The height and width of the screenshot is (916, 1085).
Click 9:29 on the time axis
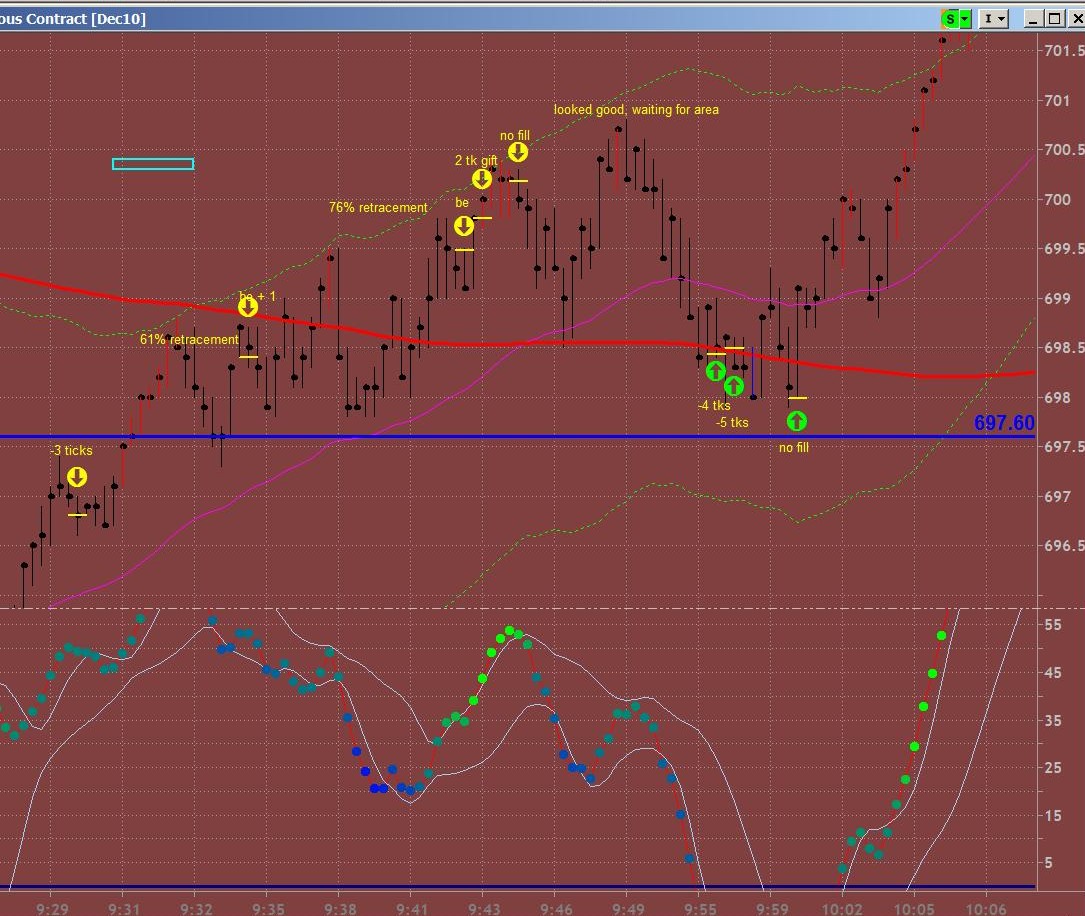coord(53,908)
